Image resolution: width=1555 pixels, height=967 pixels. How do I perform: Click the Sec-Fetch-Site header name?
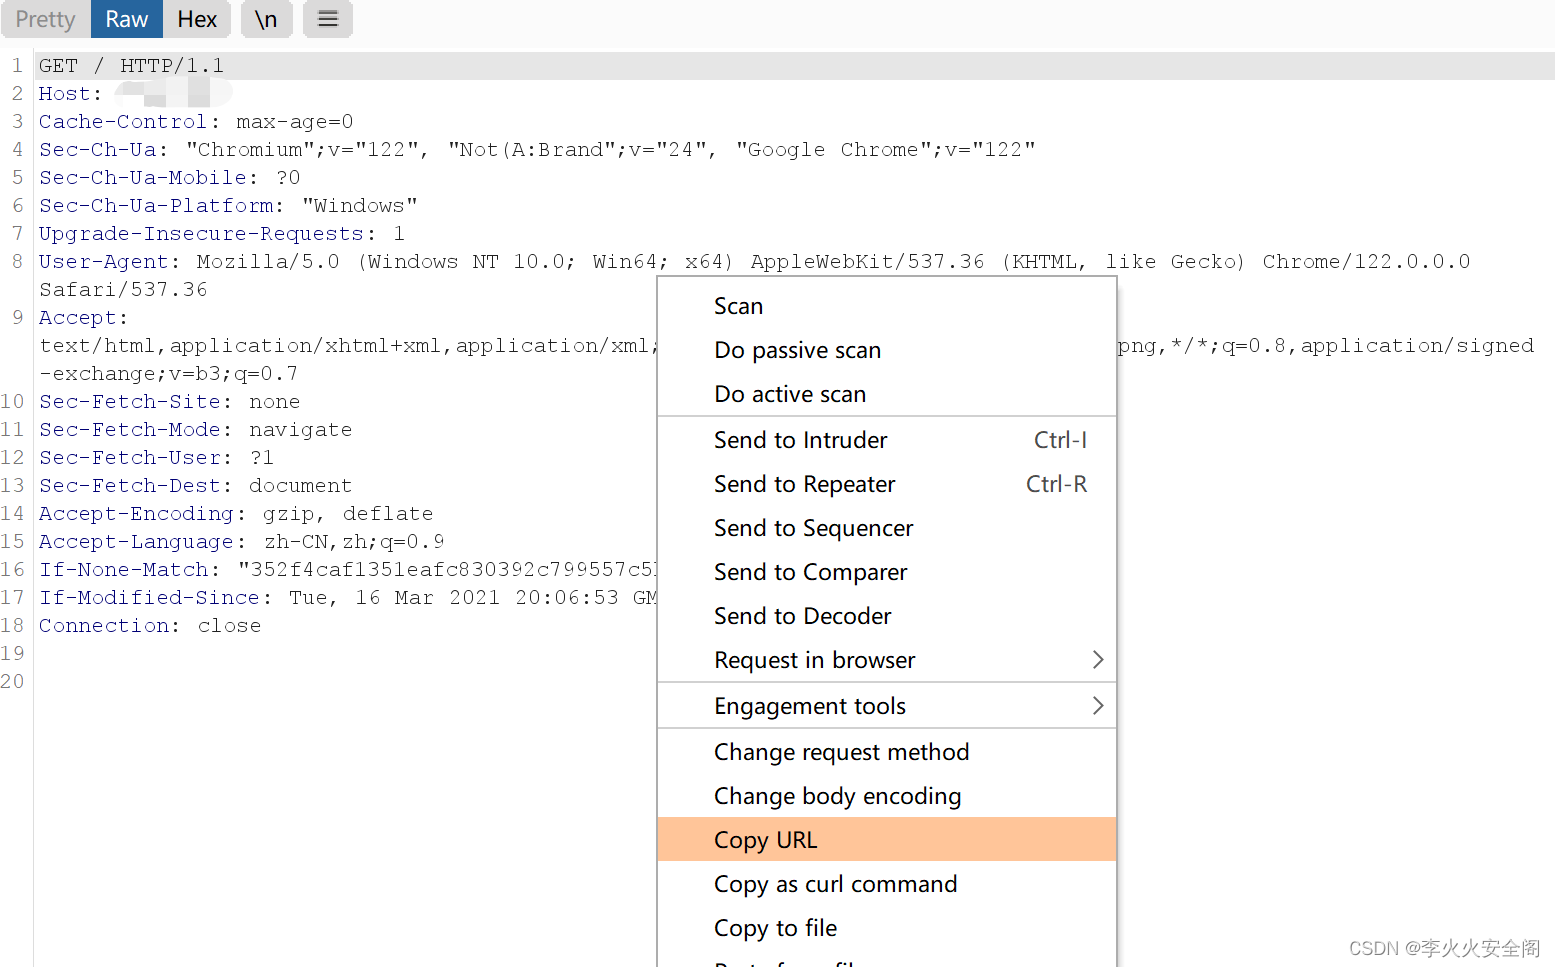pos(130,402)
